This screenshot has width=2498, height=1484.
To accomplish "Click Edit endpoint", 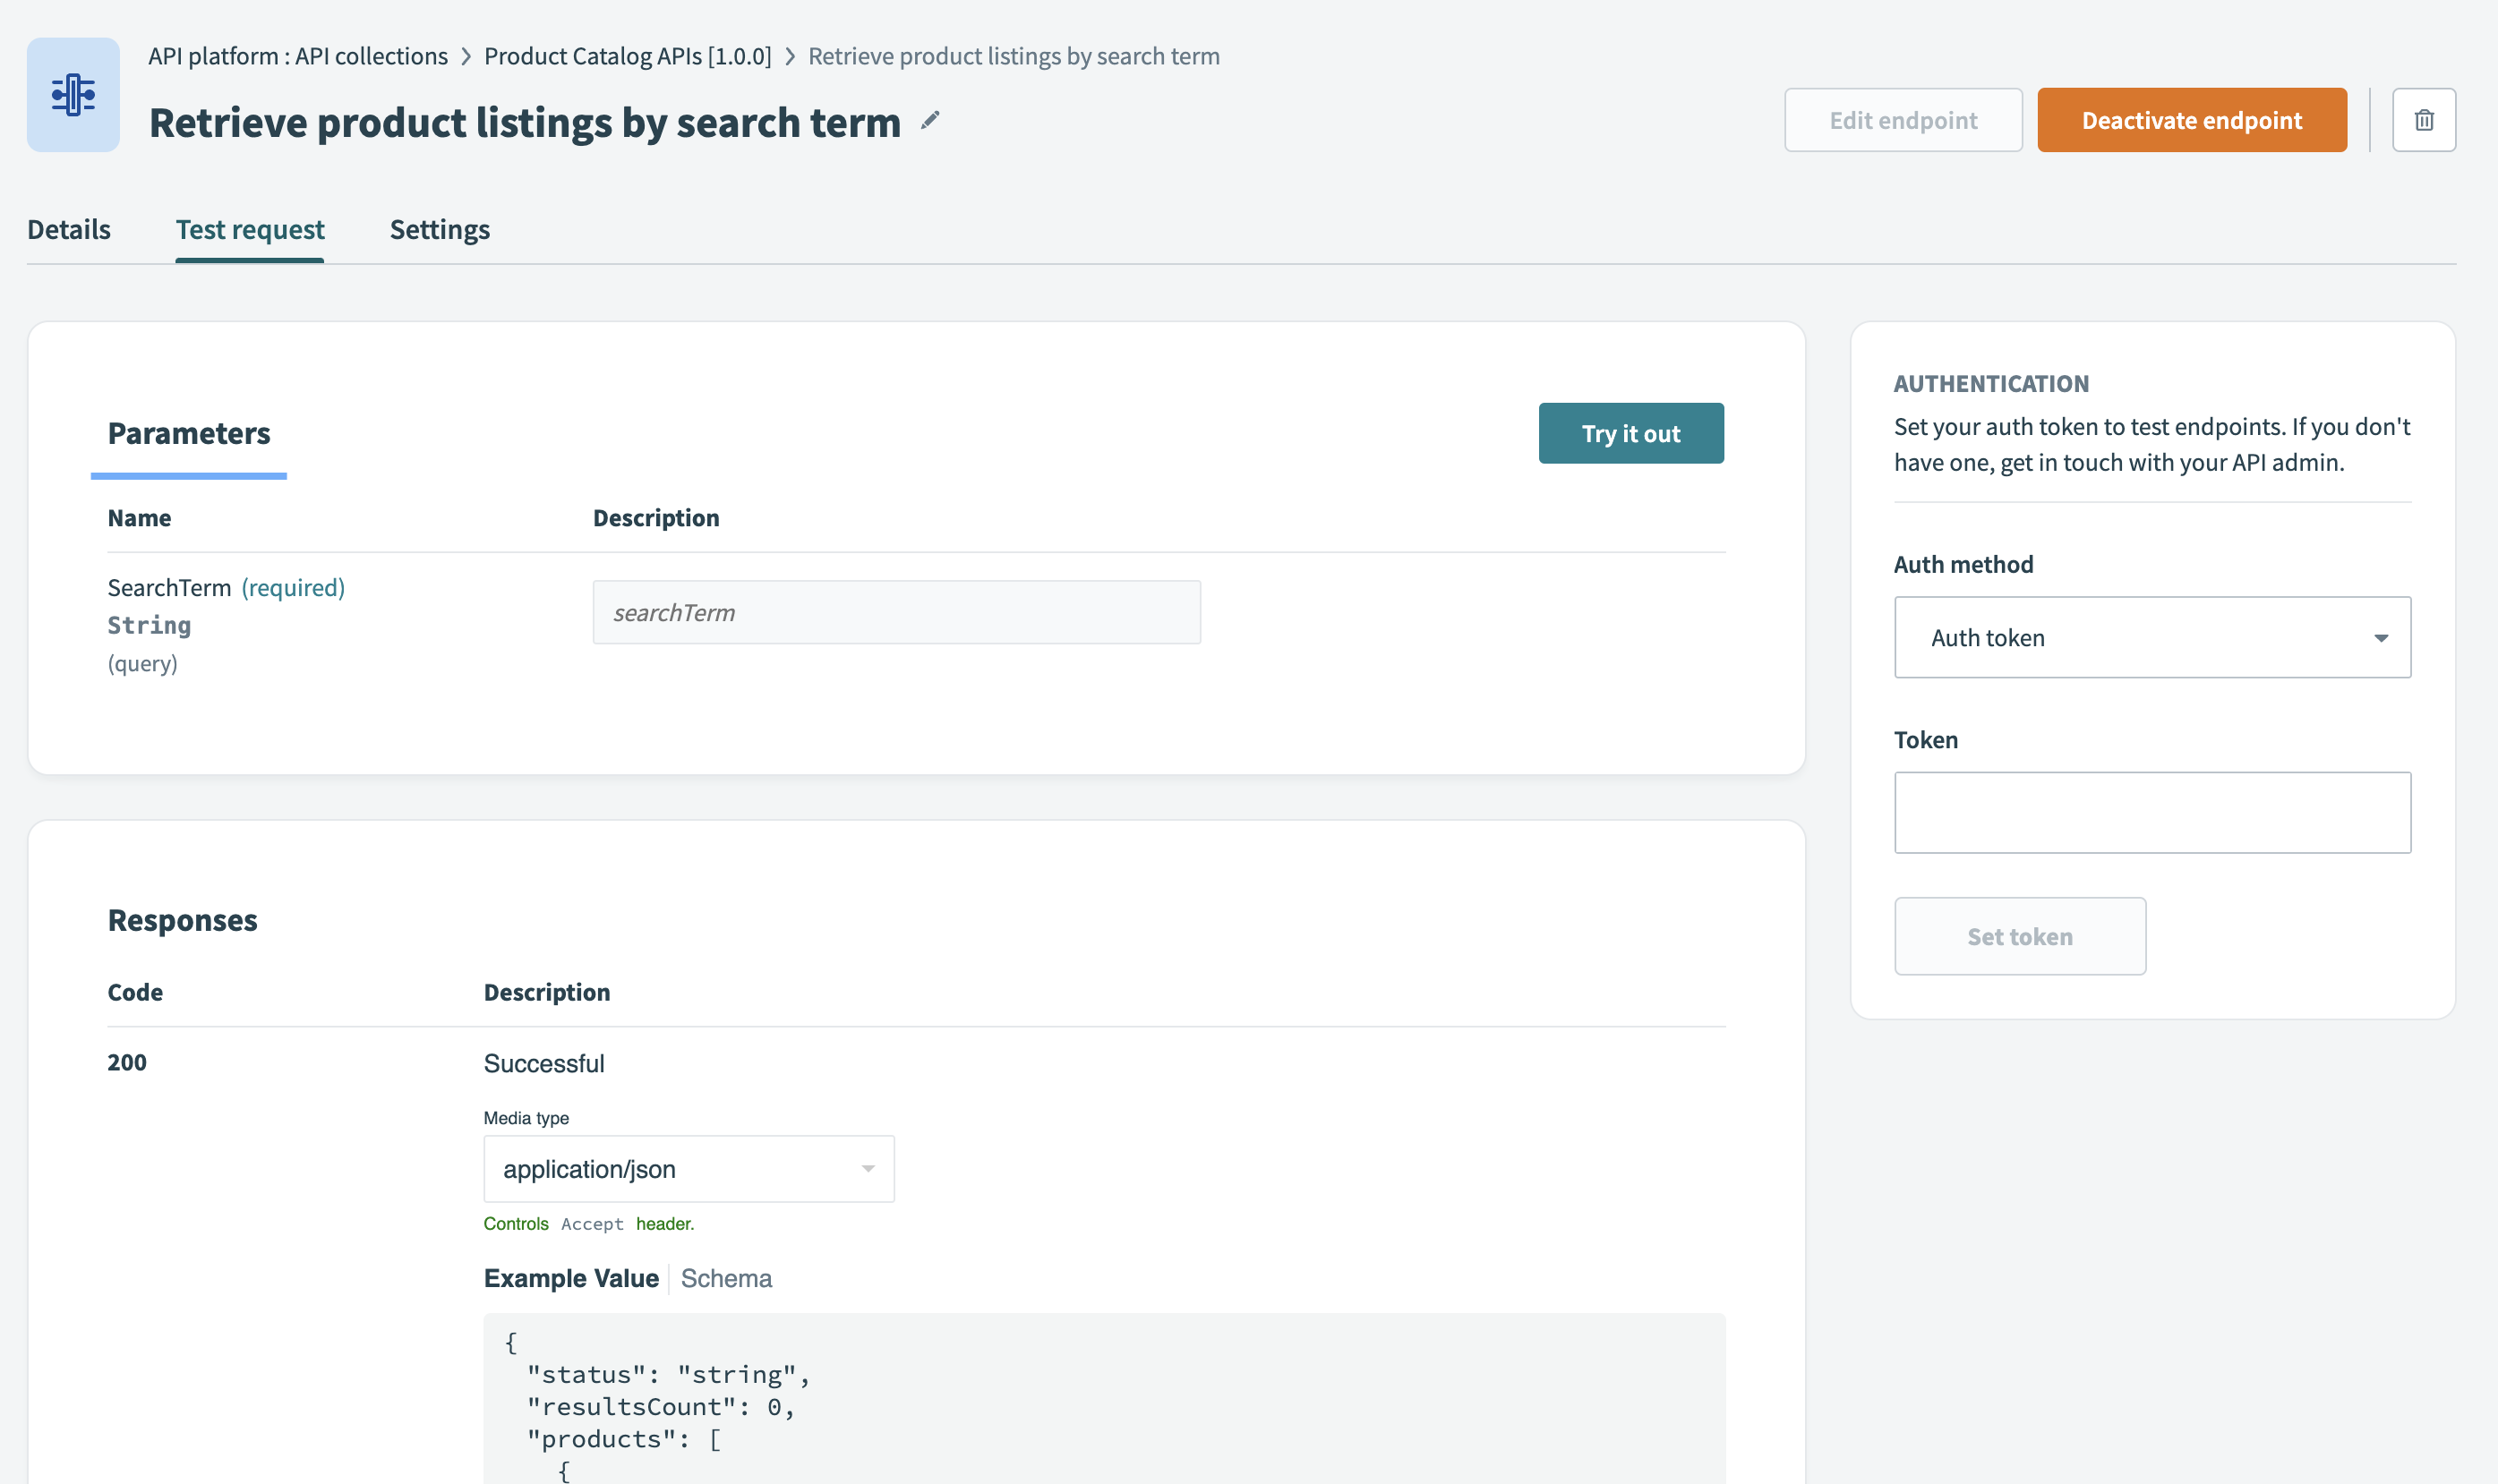I will [1903, 120].
